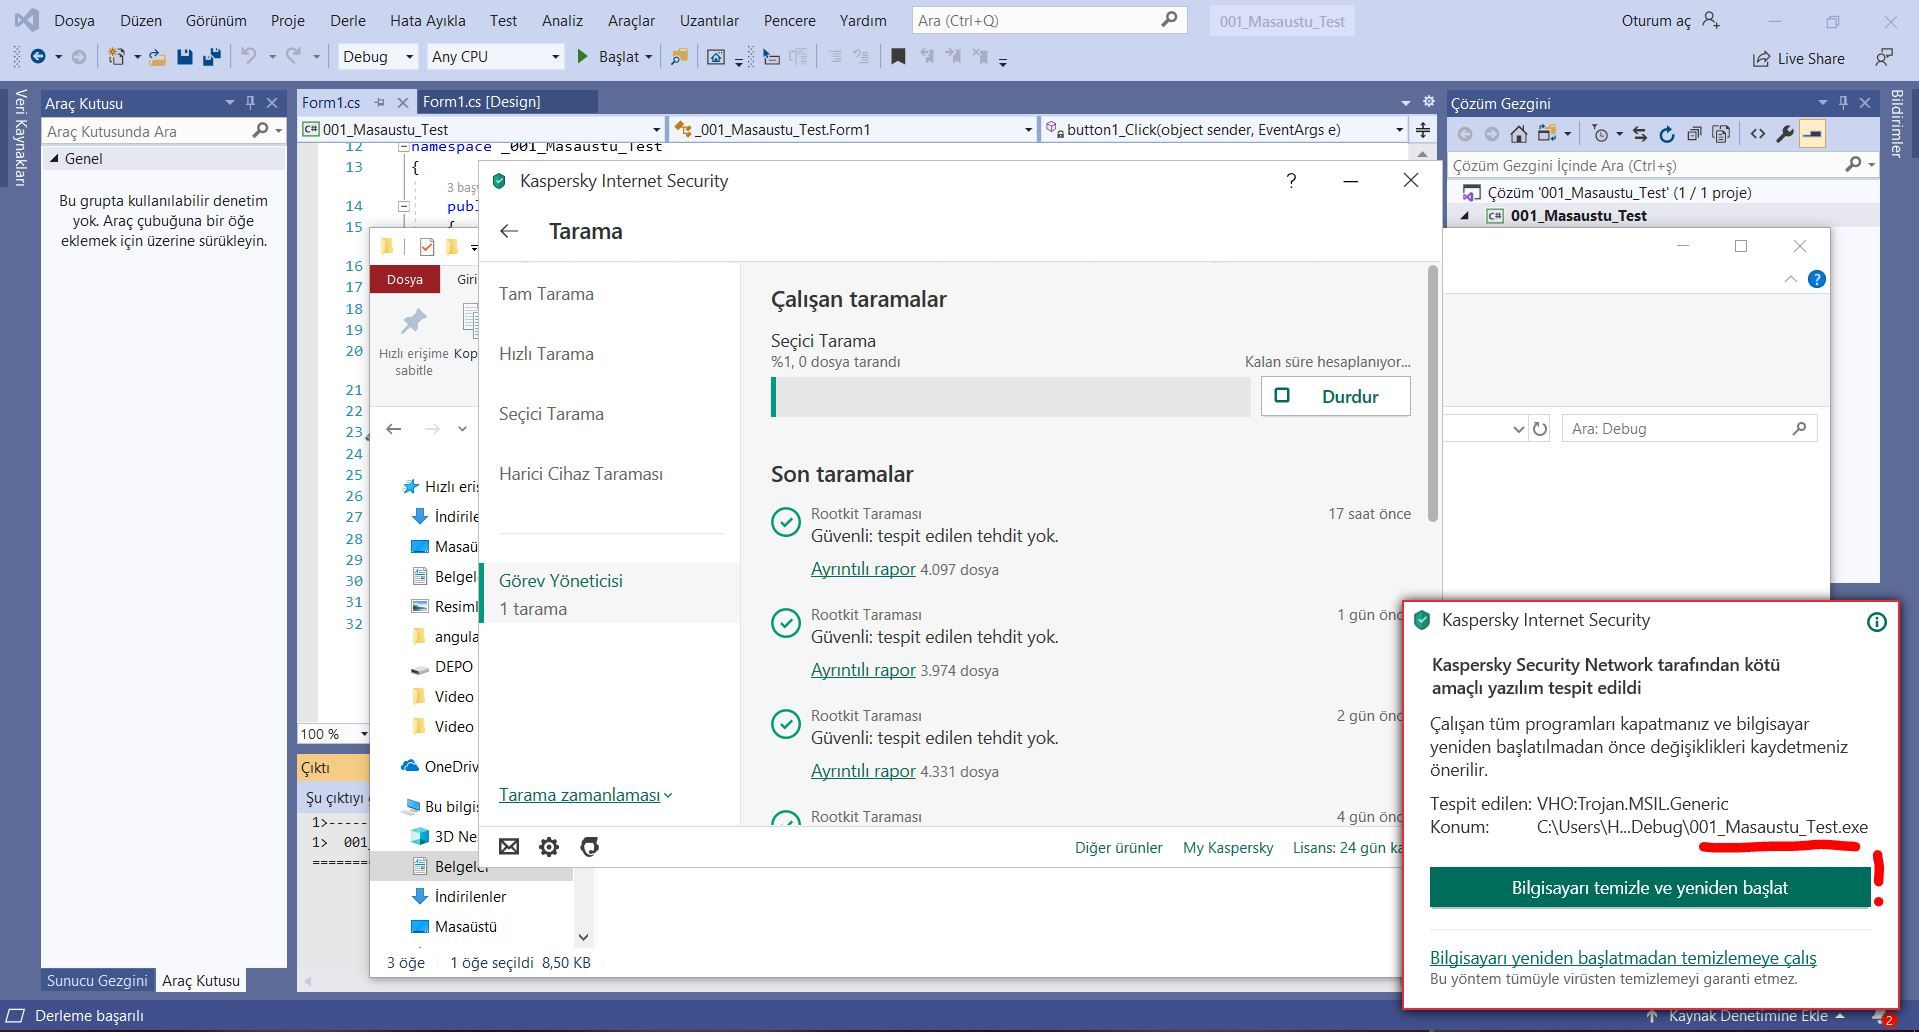Image resolution: width=1919 pixels, height=1032 pixels.
Task: Refresh File Explorer address bar
Action: coord(1540,429)
